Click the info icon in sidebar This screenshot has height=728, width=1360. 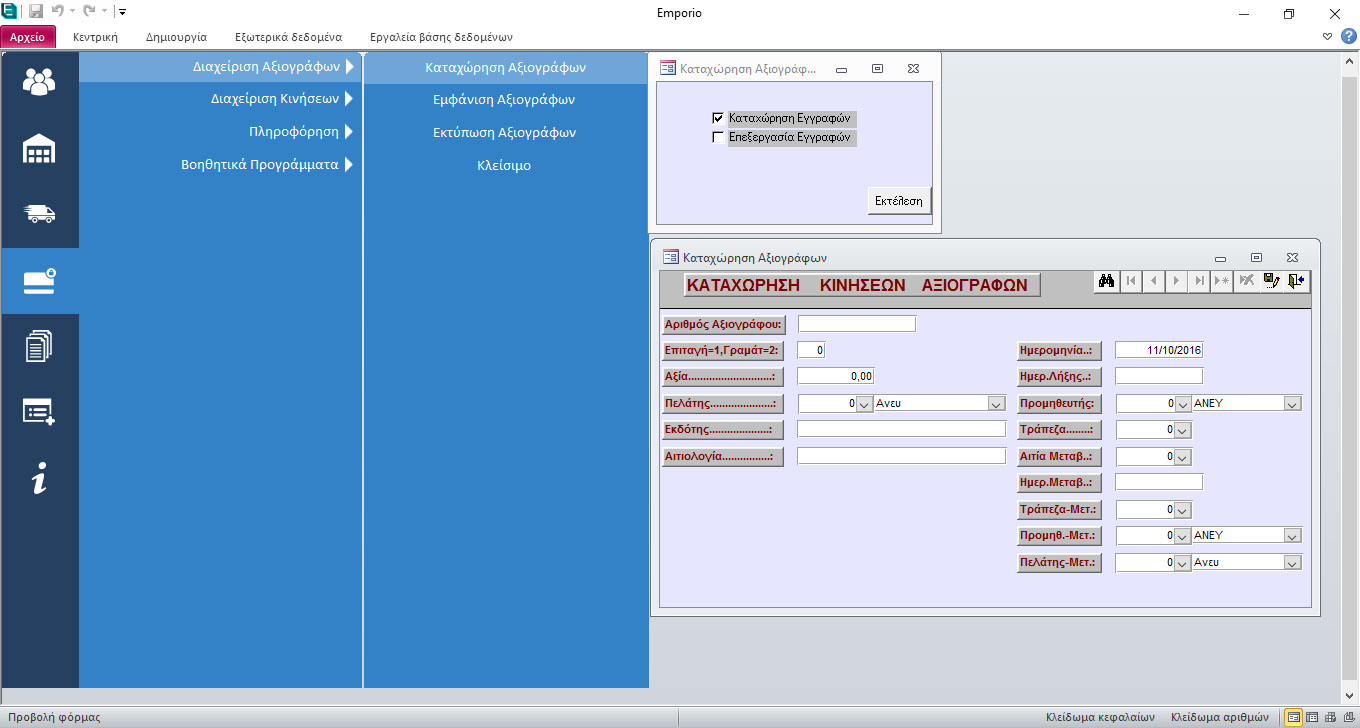point(39,479)
